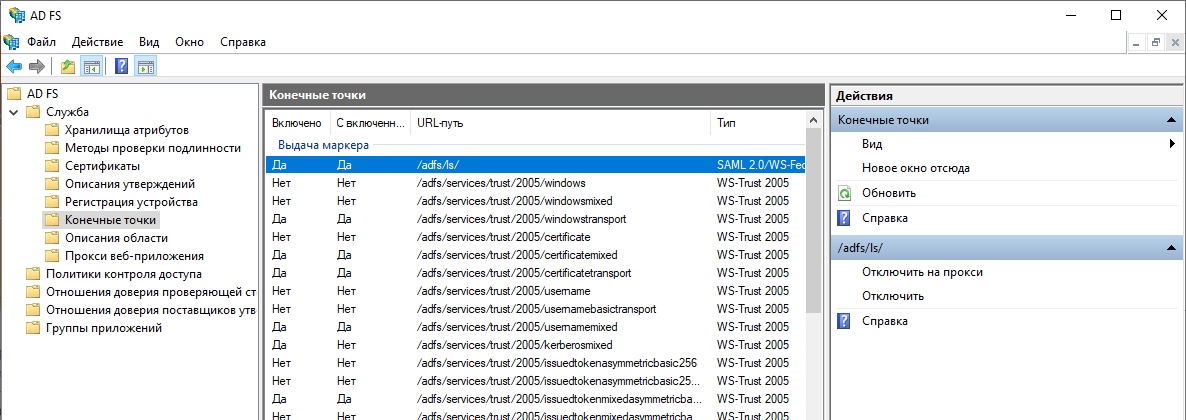
Task: Collapse the /adfs/ls/ actions section
Action: tap(1169, 247)
